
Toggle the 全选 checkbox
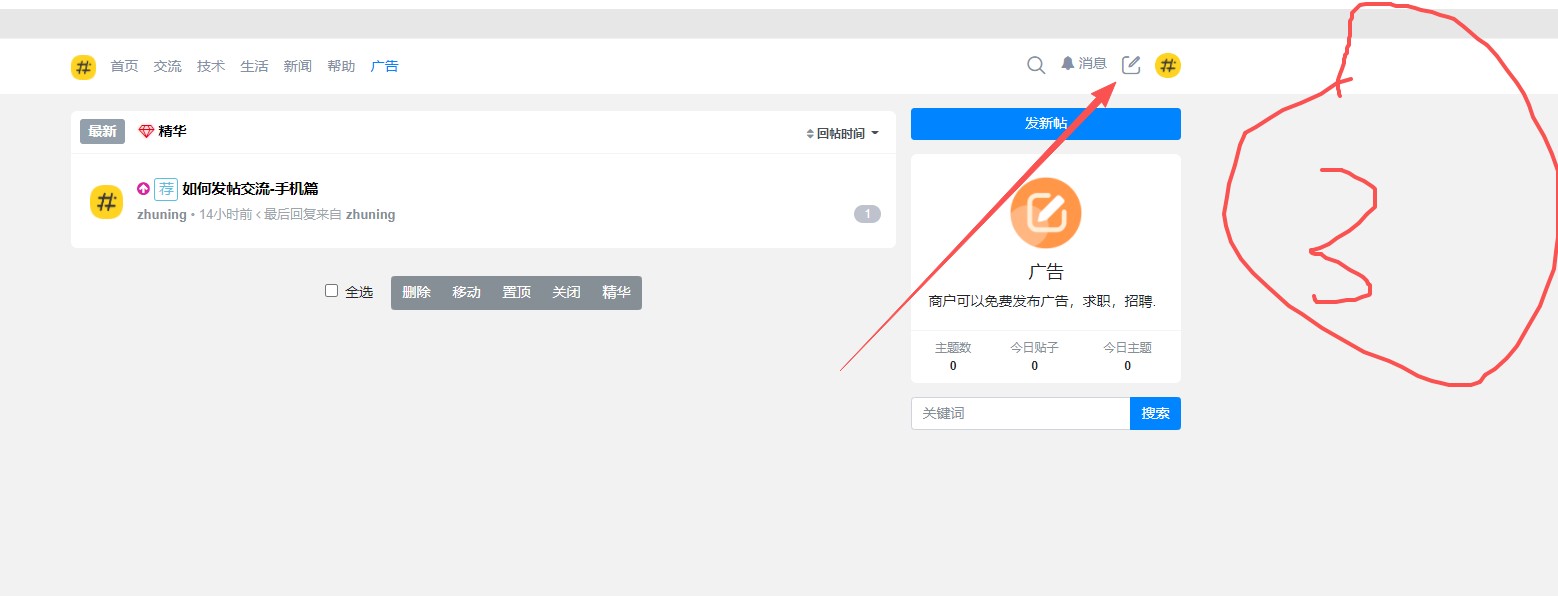coord(332,291)
